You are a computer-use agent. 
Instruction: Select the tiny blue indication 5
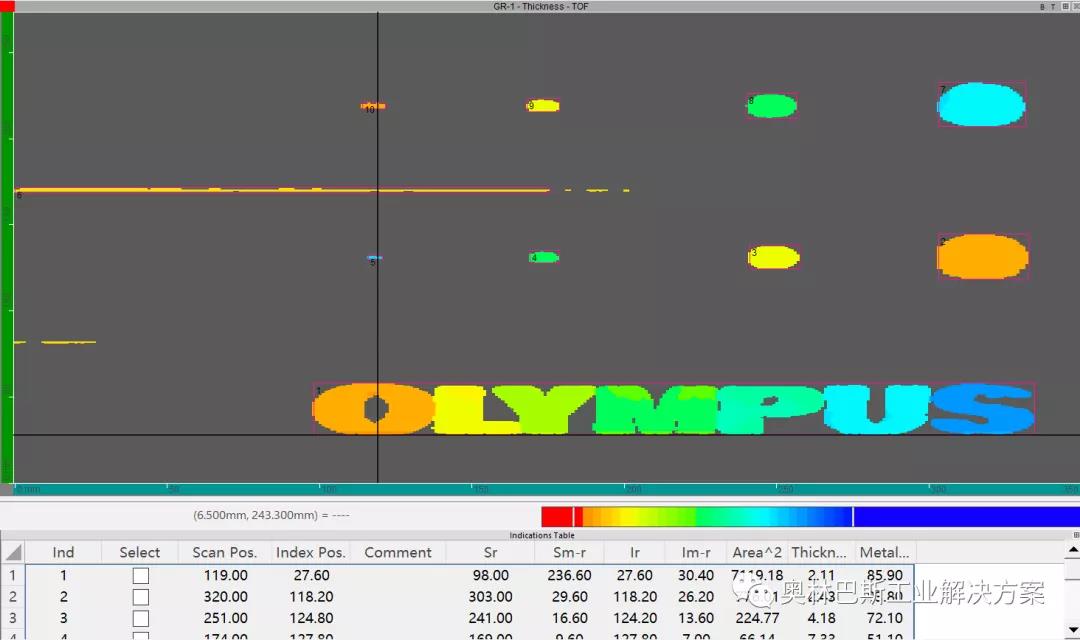coord(374,258)
